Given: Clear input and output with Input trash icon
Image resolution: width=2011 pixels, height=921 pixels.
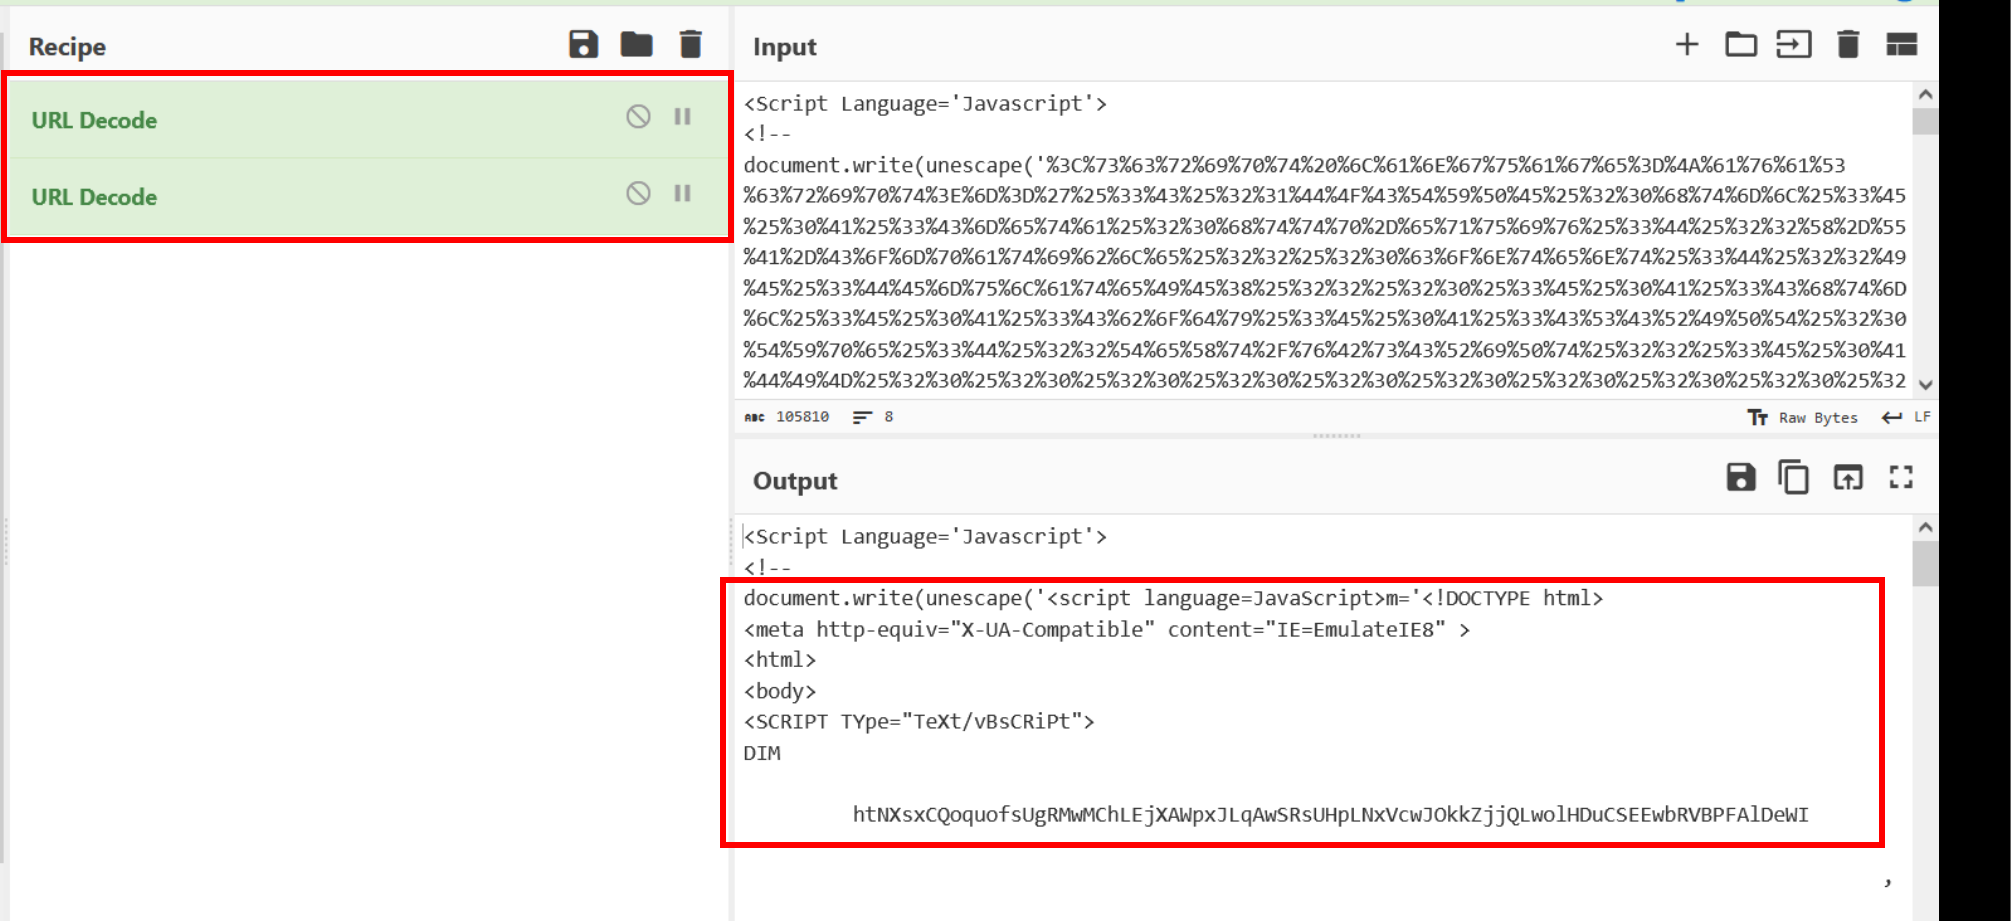Looking at the screenshot, I should pos(1848,45).
